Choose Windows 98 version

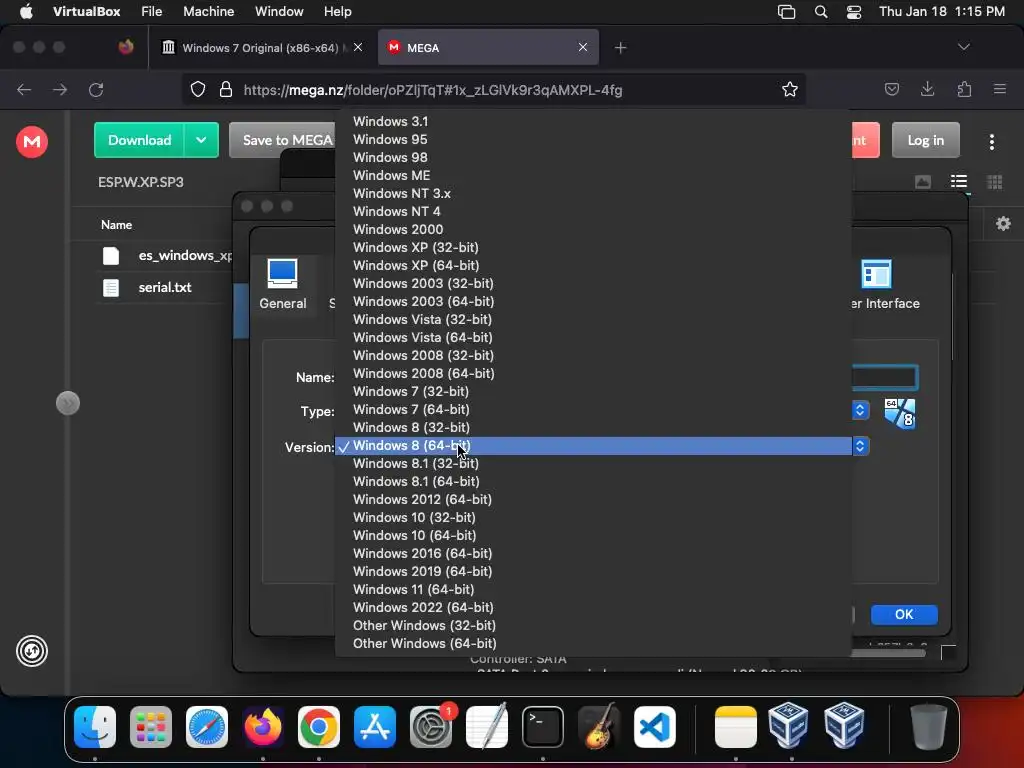tap(593, 157)
